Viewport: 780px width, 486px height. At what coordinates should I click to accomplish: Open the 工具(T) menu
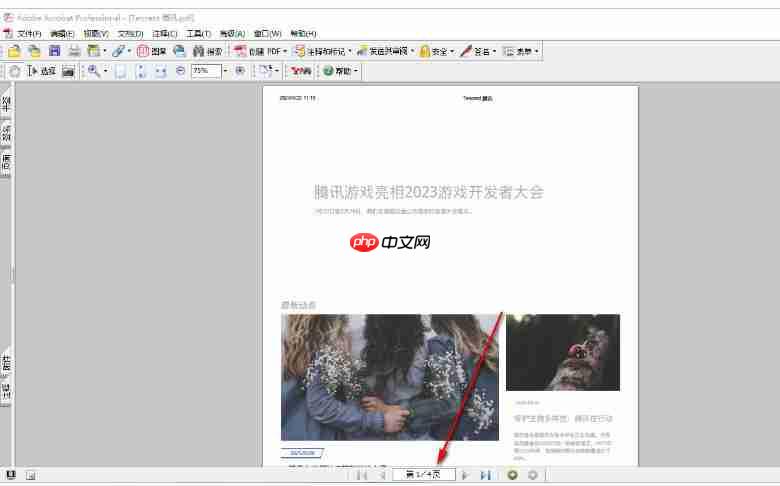198,34
